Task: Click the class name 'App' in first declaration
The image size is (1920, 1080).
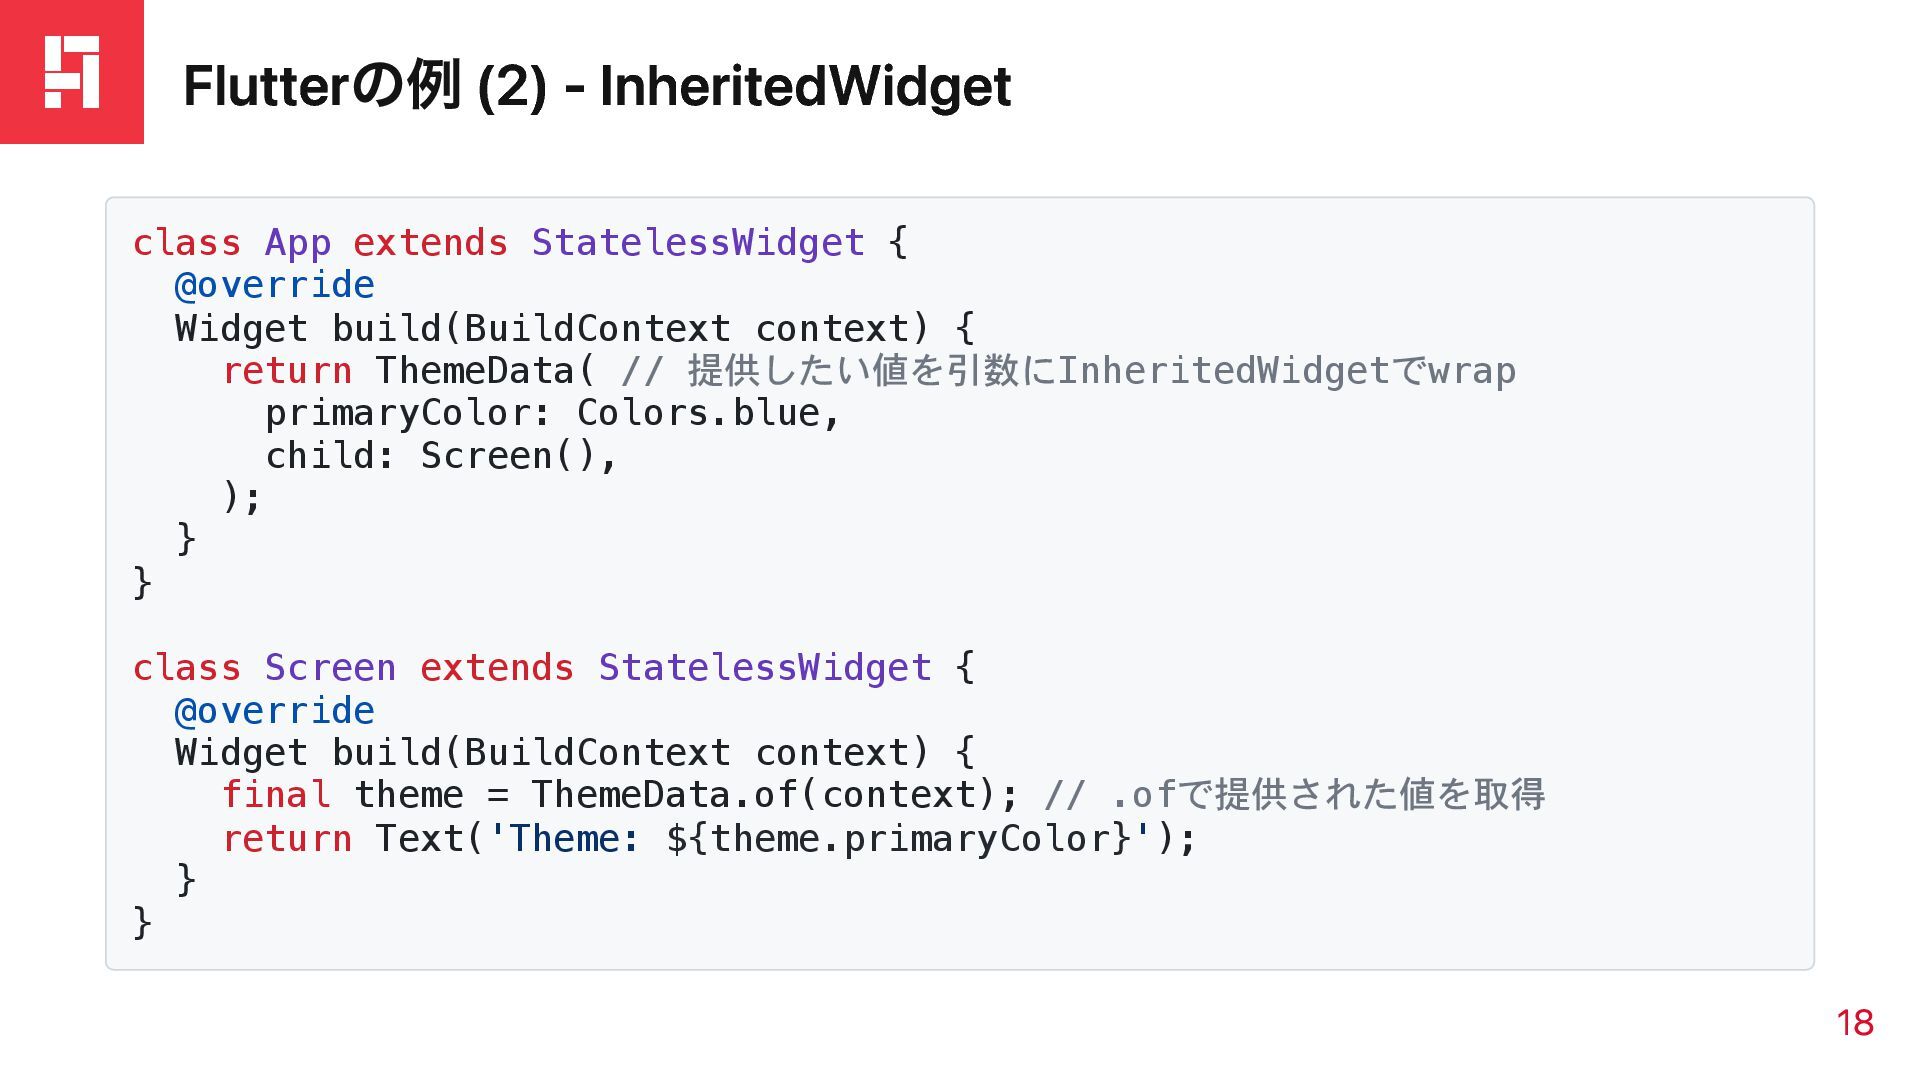Action: 298,243
